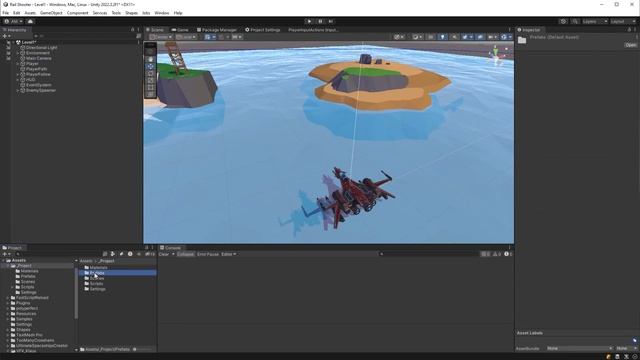Select Directional Light in Hierarchy
The image size is (640, 360).
pyautogui.click(x=41, y=48)
